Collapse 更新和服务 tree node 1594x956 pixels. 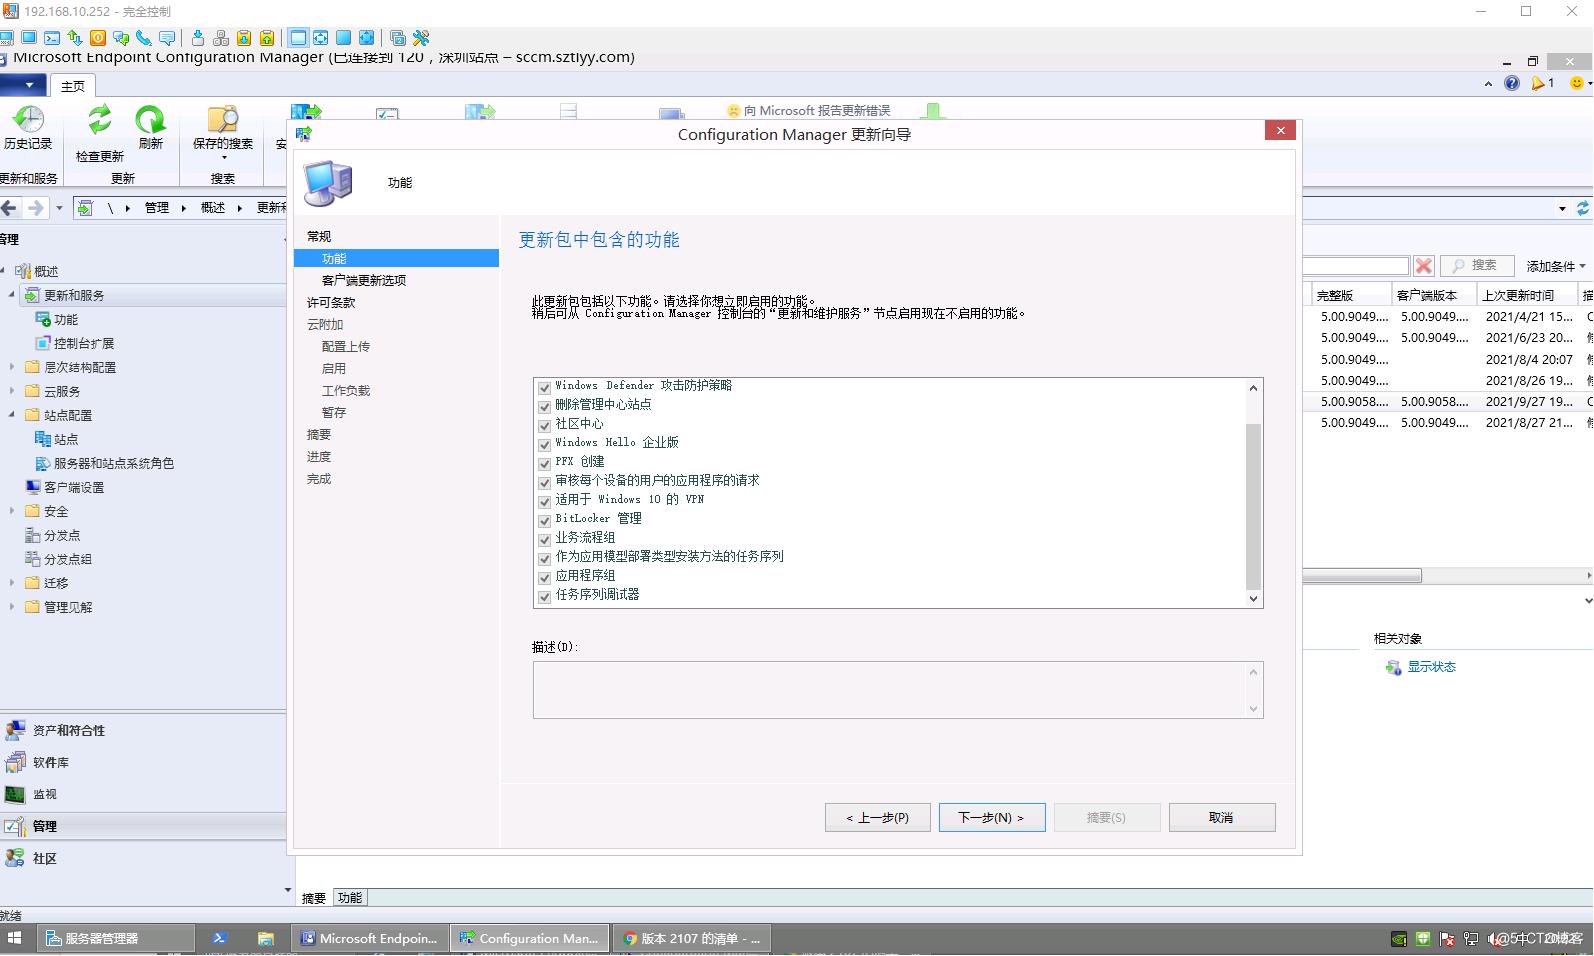12,295
